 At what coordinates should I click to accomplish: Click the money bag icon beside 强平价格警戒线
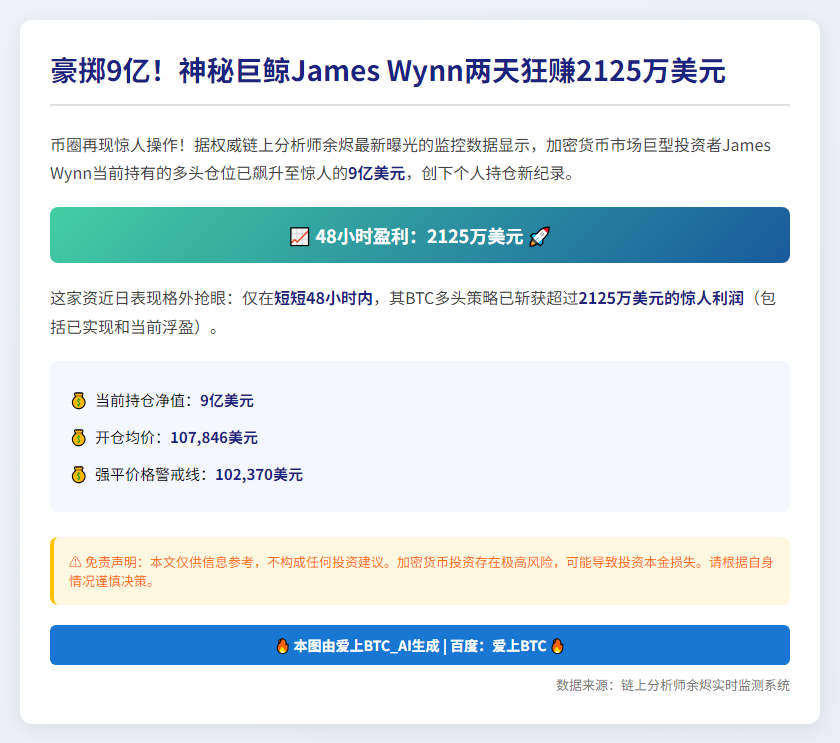(77, 474)
